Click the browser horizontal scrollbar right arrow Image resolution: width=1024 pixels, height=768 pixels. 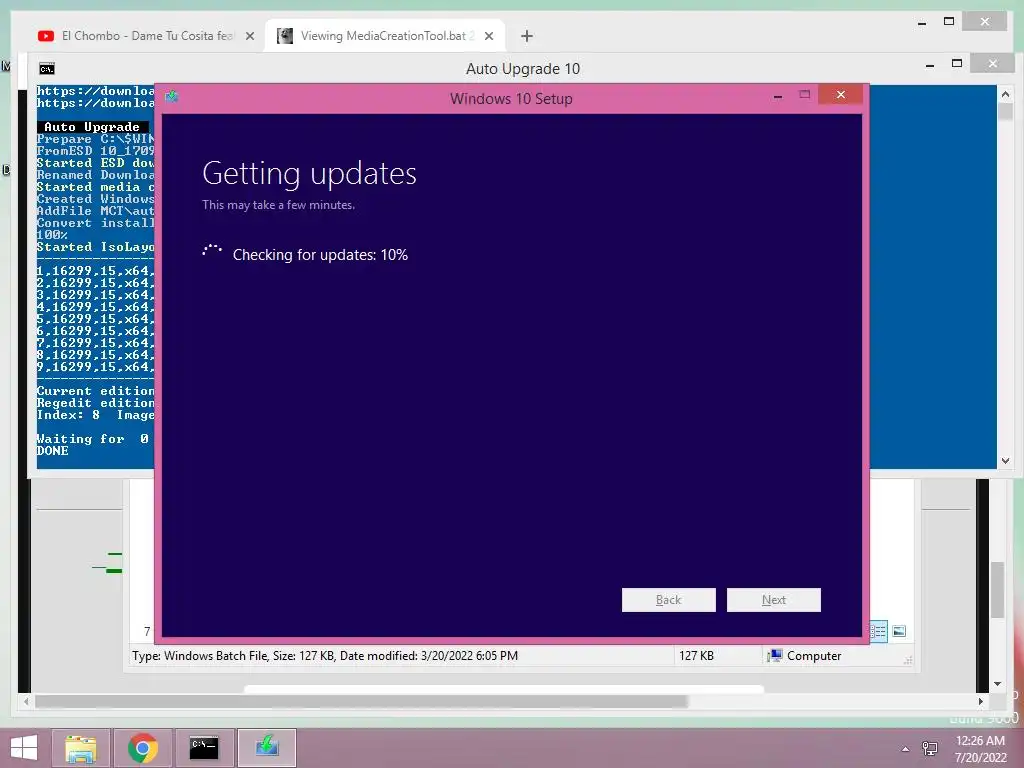[980, 701]
